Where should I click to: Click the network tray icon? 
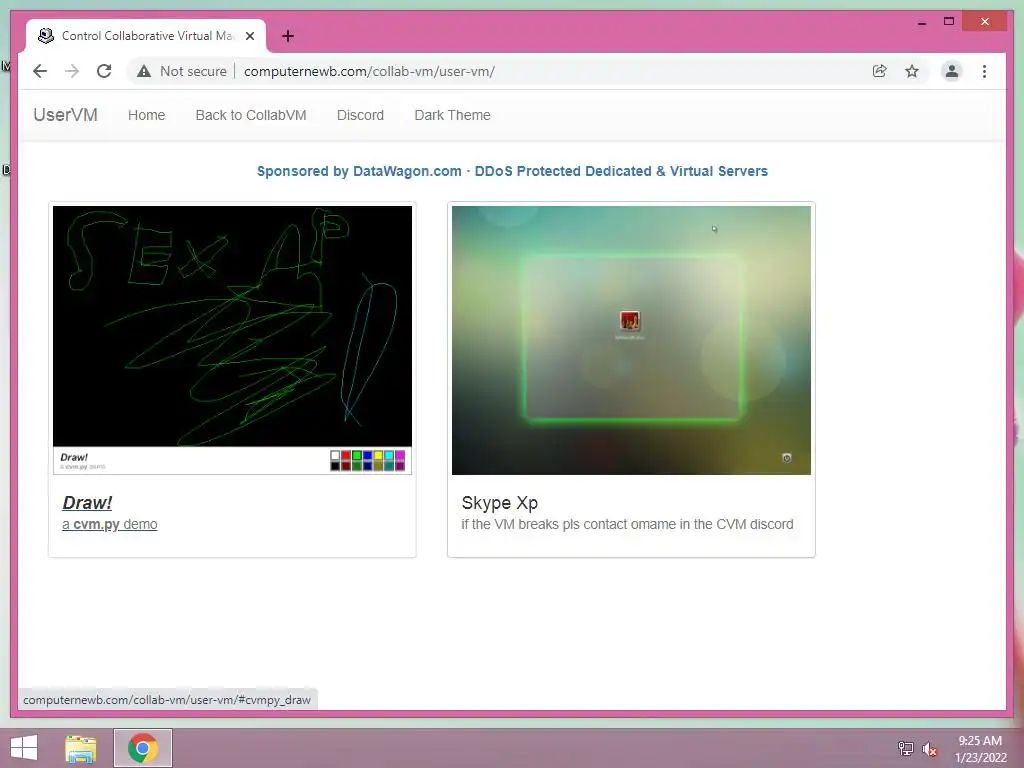906,748
